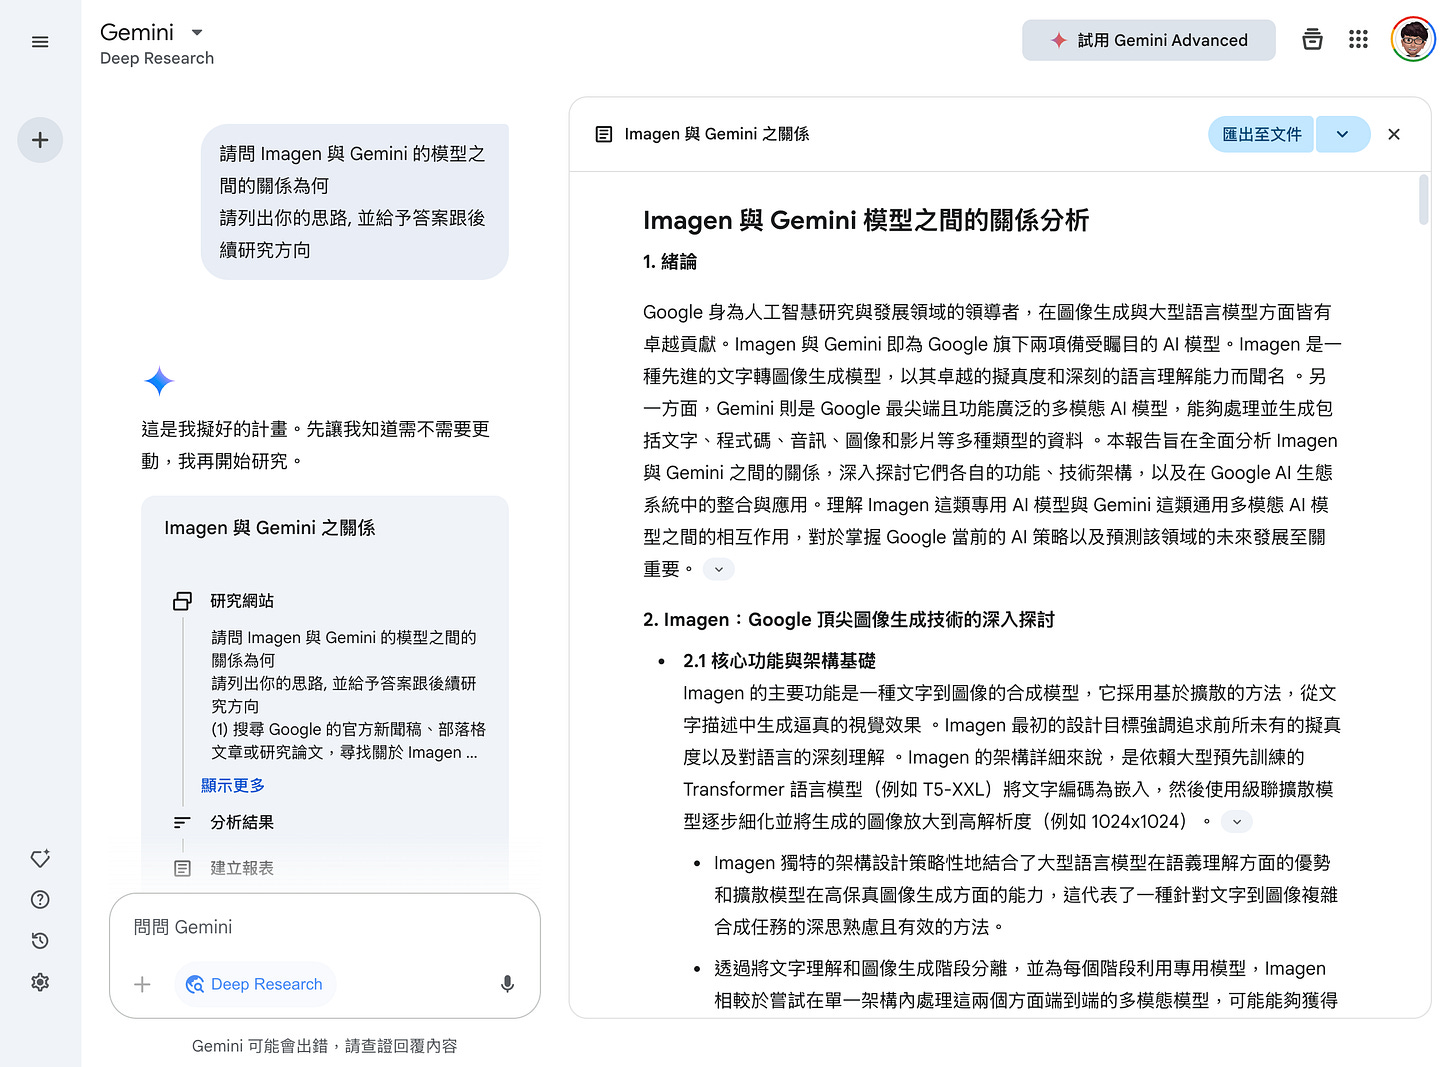Viewport: 1456px width, 1067px height.
Task: Click the user prompt message bubble
Action: [355, 202]
